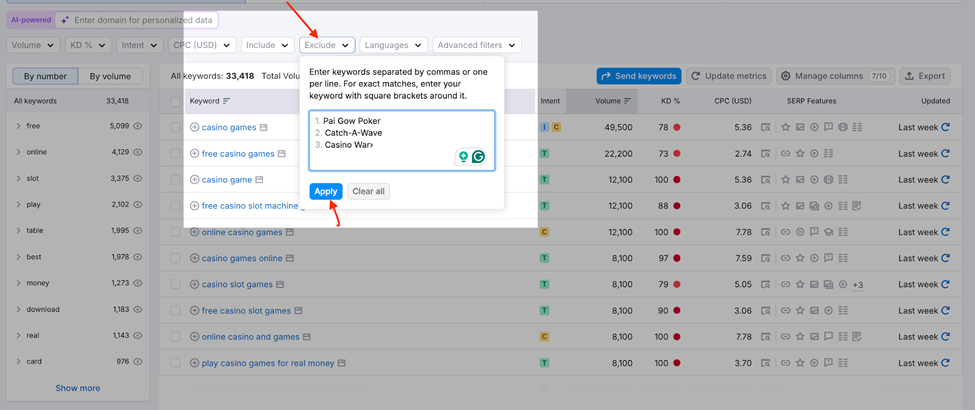Expand the slot keyword group
Viewport: 975px width, 410px height.
(x=19, y=179)
